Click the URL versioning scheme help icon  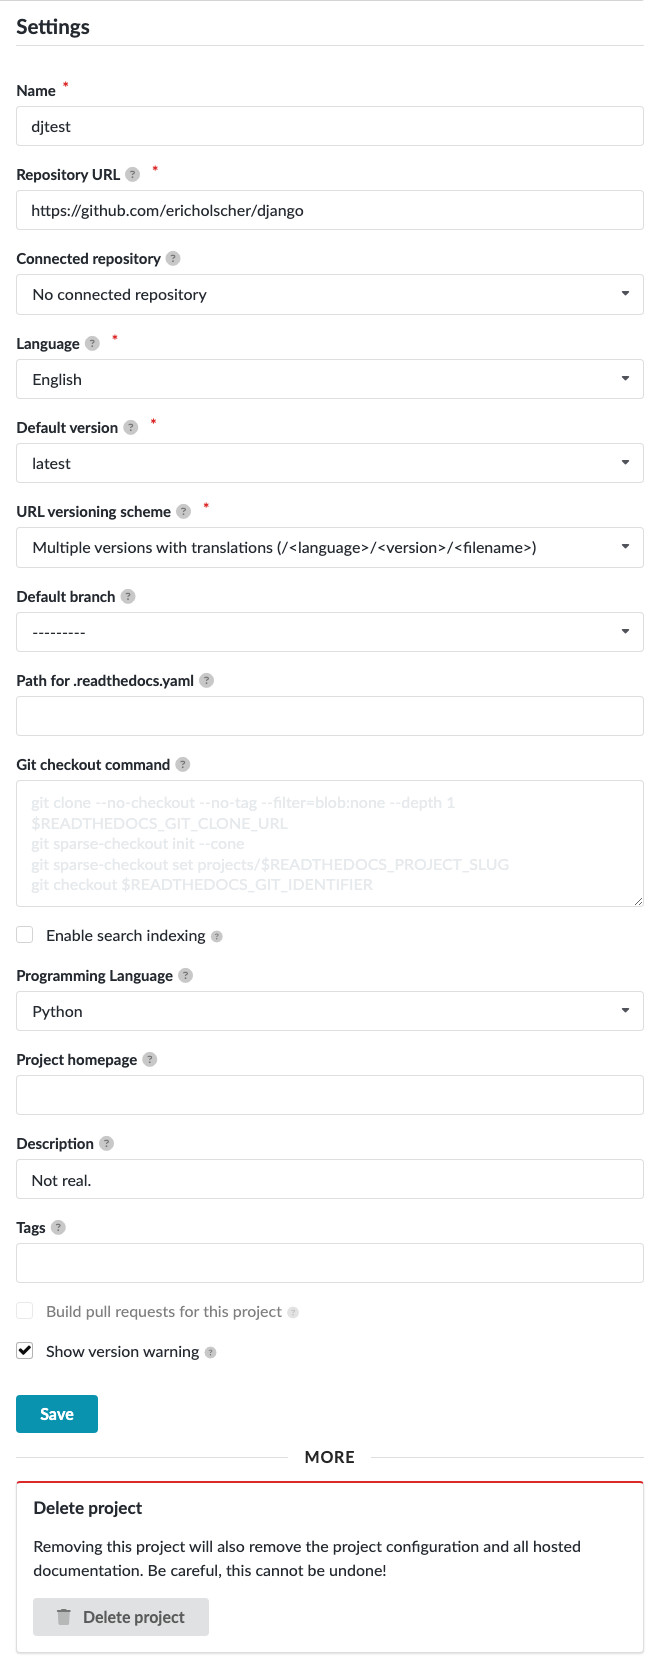click(x=183, y=511)
